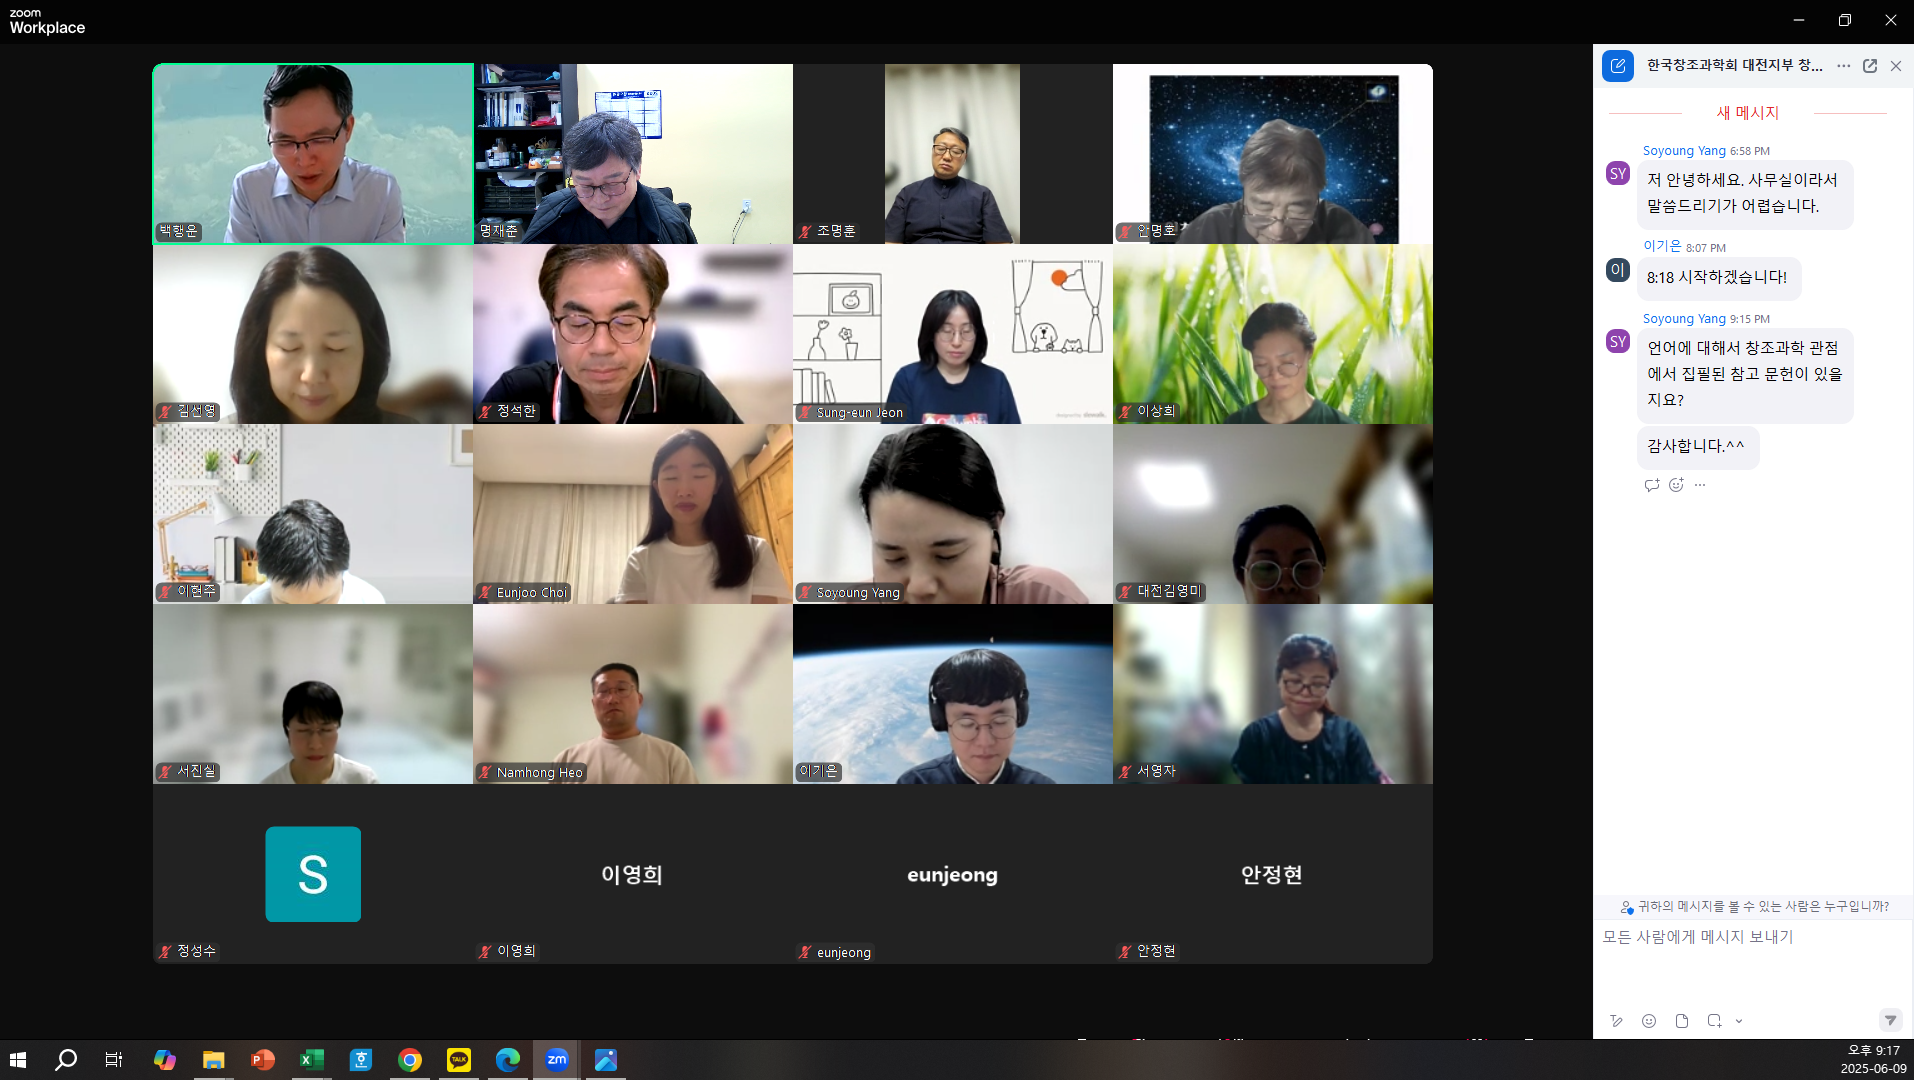Screen dimensions: 1914x1080
Task: Open the Photos app on the taskbar
Action: coord(606,1060)
